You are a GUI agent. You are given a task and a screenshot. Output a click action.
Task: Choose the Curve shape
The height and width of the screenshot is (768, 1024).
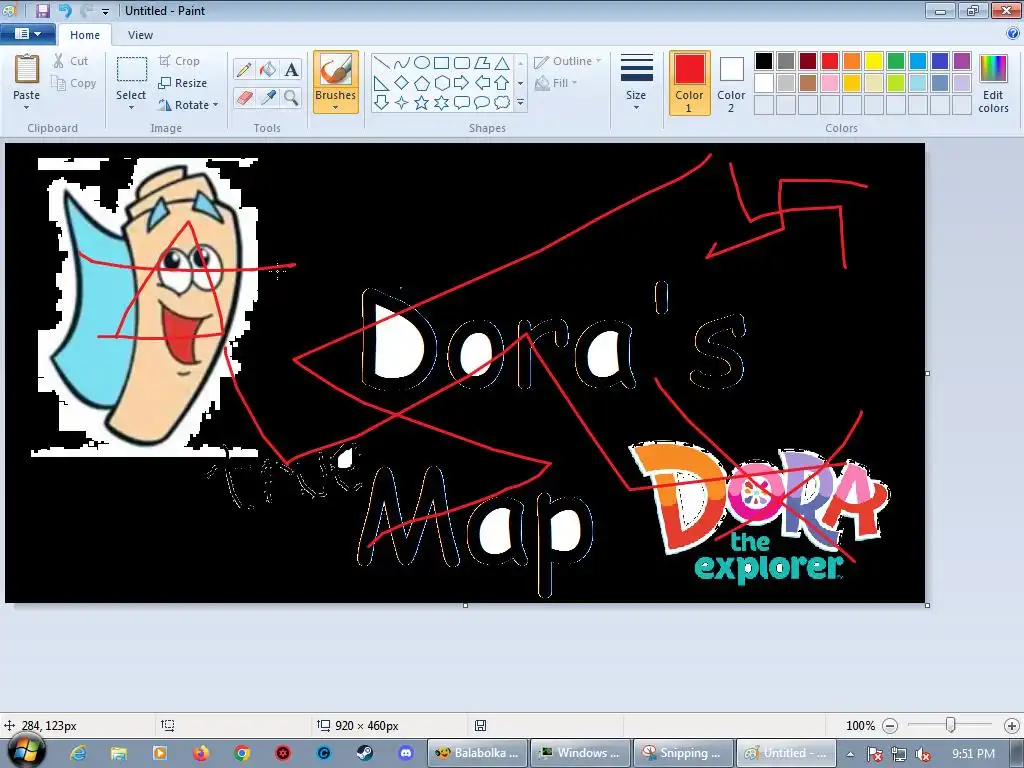click(x=402, y=63)
